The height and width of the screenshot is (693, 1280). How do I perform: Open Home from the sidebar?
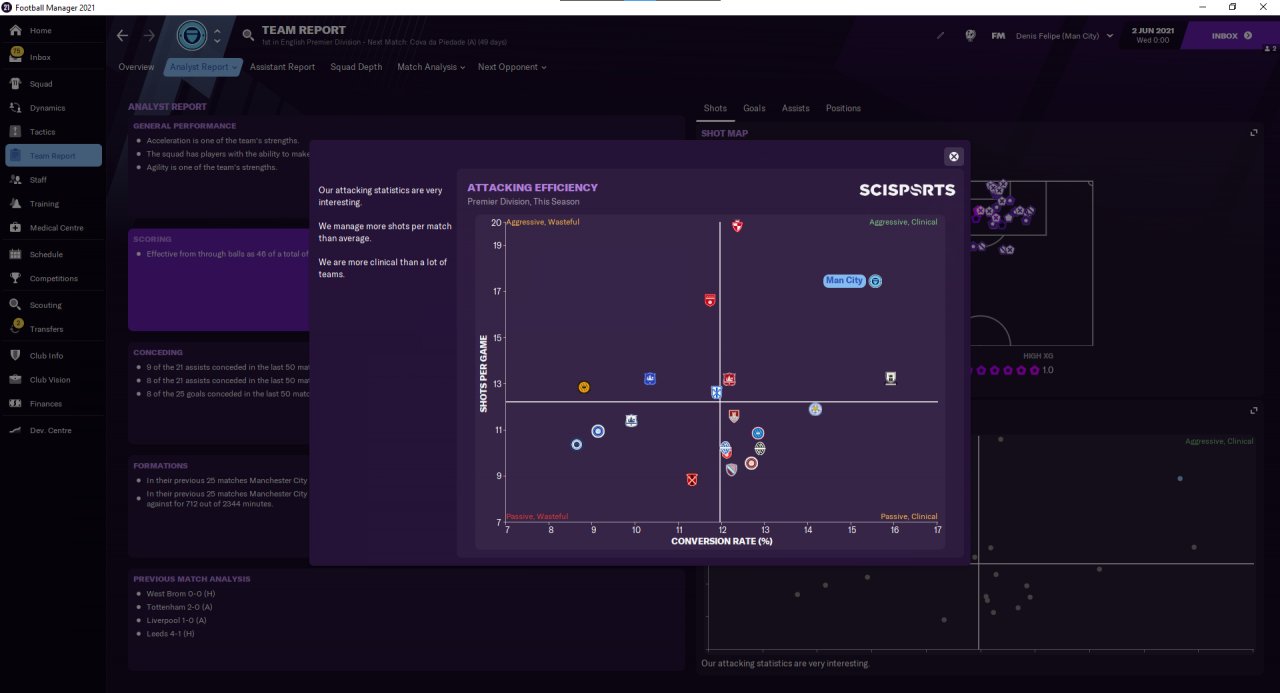pyautogui.click(x=40, y=31)
